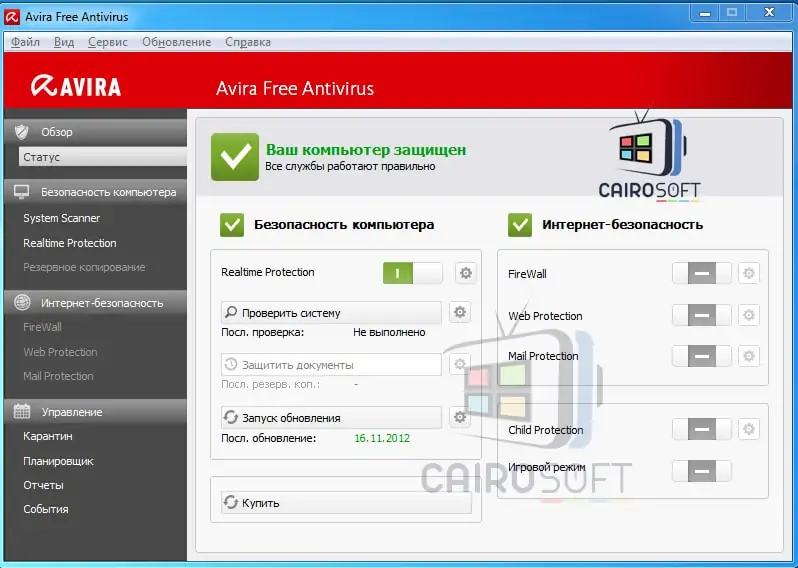Open the Обновление menu
Image resolution: width=798 pixels, height=568 pixels.
click(177, 42)
